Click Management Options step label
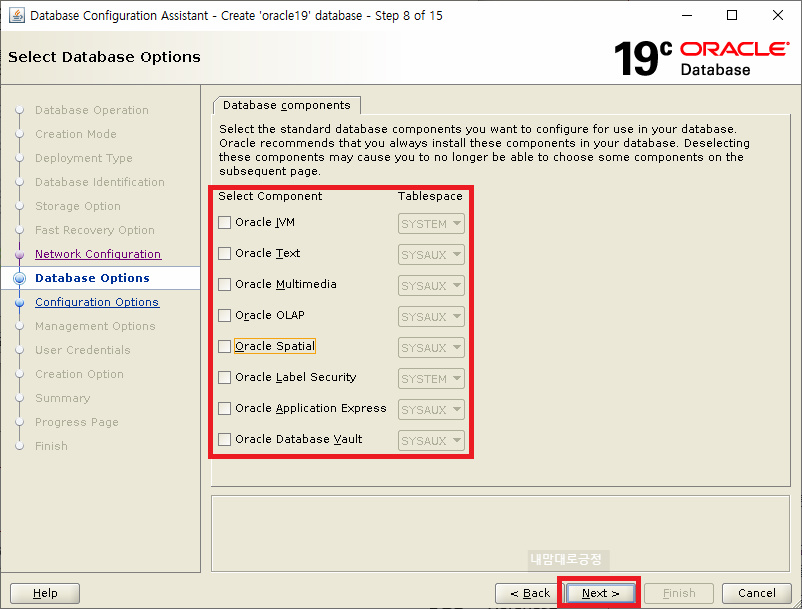The image size is (802, 609). pos(95,326)
